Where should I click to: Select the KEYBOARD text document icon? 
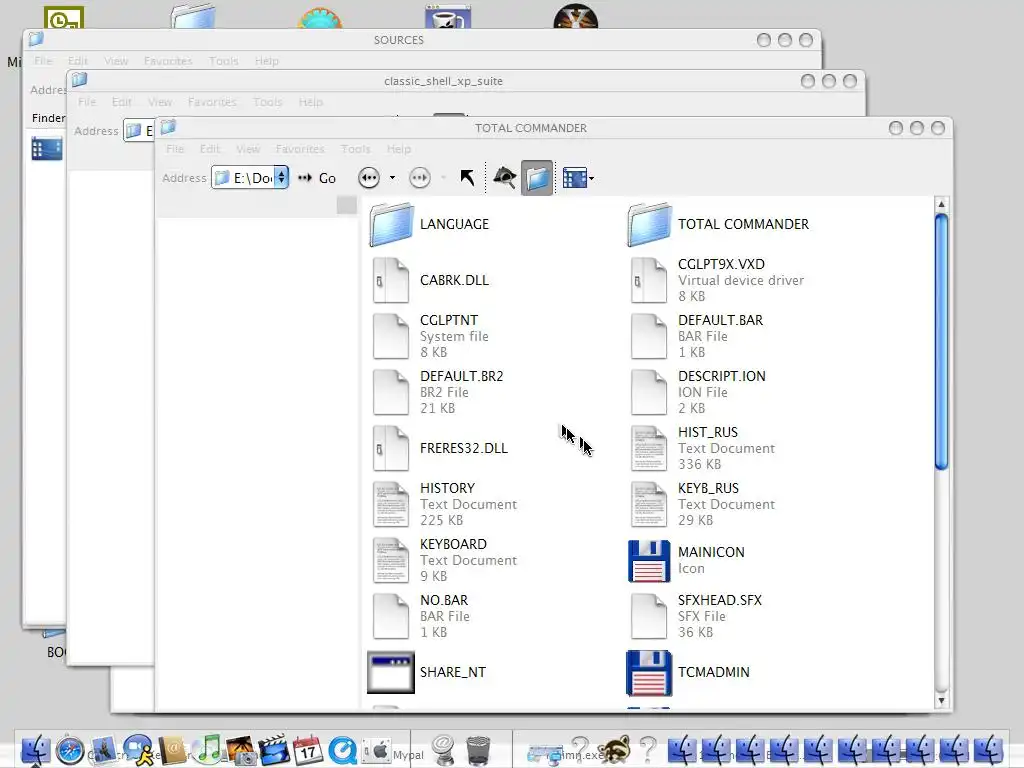(391, 560)
